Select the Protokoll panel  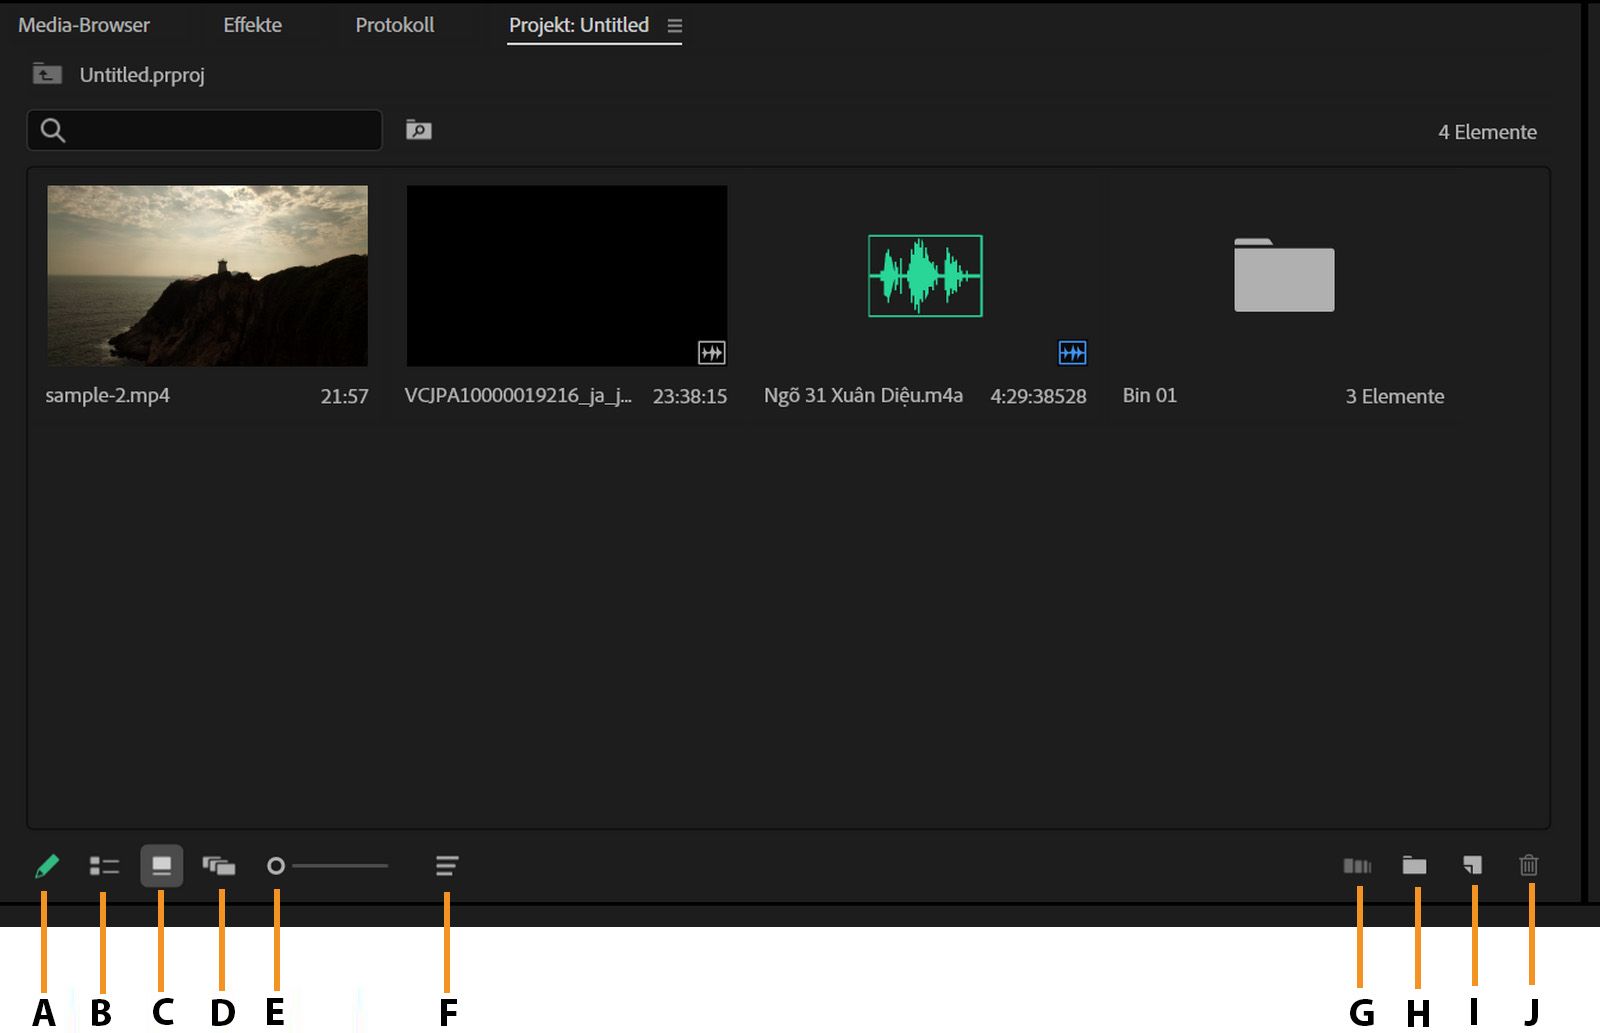[x=394, y=25]
